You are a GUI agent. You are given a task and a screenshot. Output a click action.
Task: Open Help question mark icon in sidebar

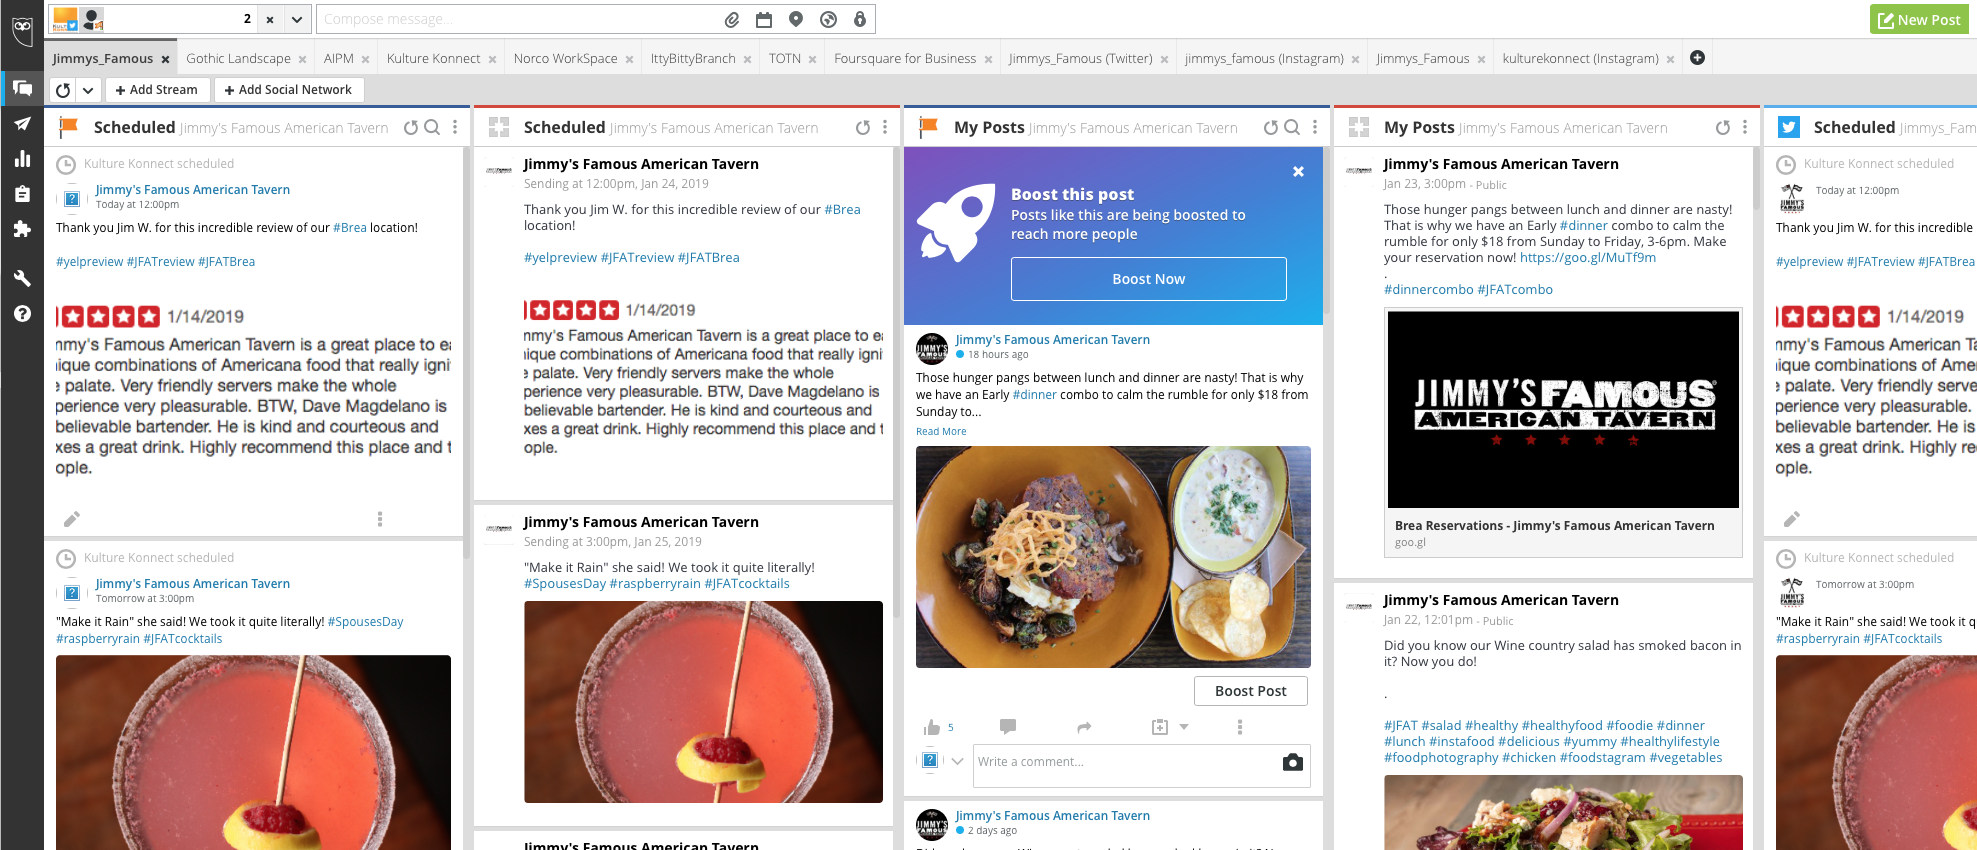pos(22,314)
